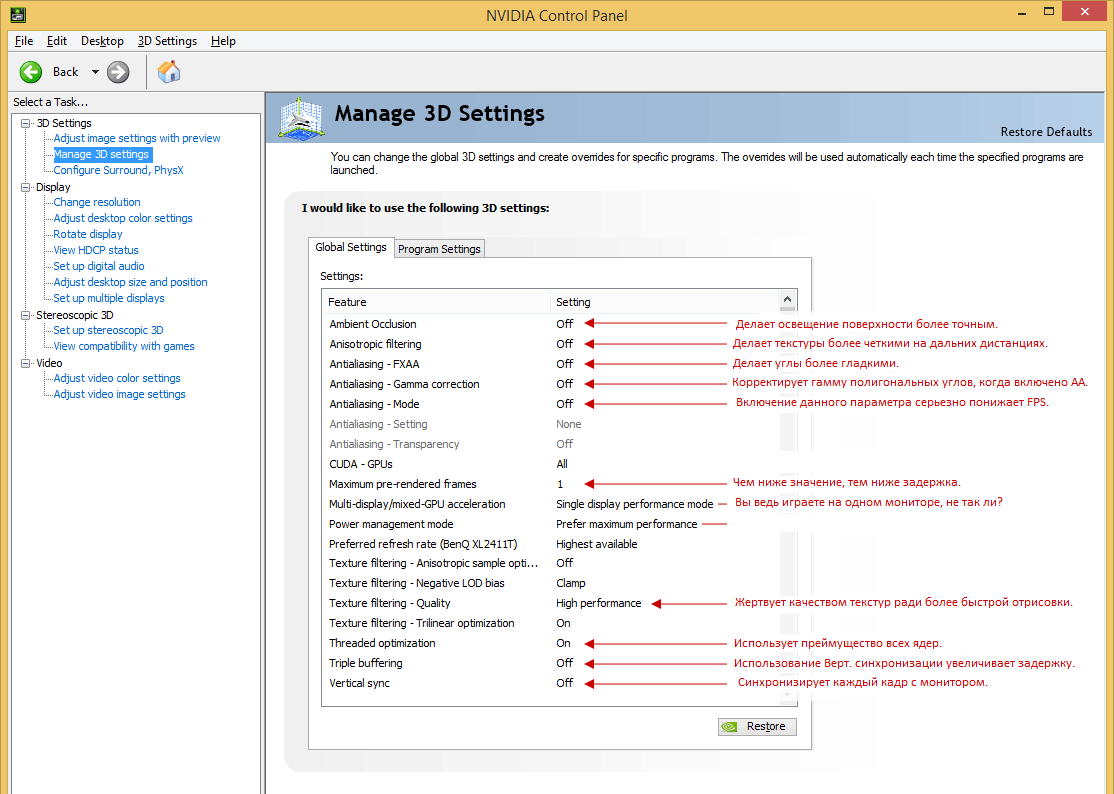
Task: Open the Help menu
Action: [x=223, y=41]
